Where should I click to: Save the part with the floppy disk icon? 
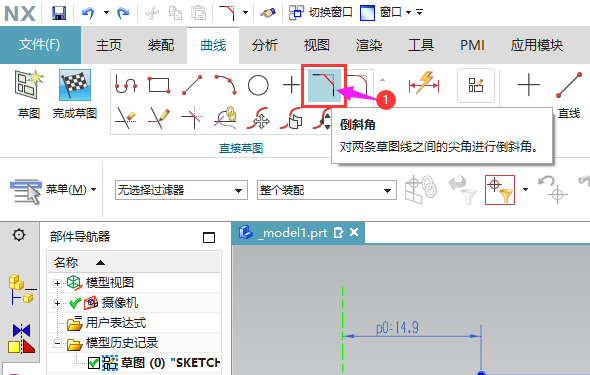[59, 13]
